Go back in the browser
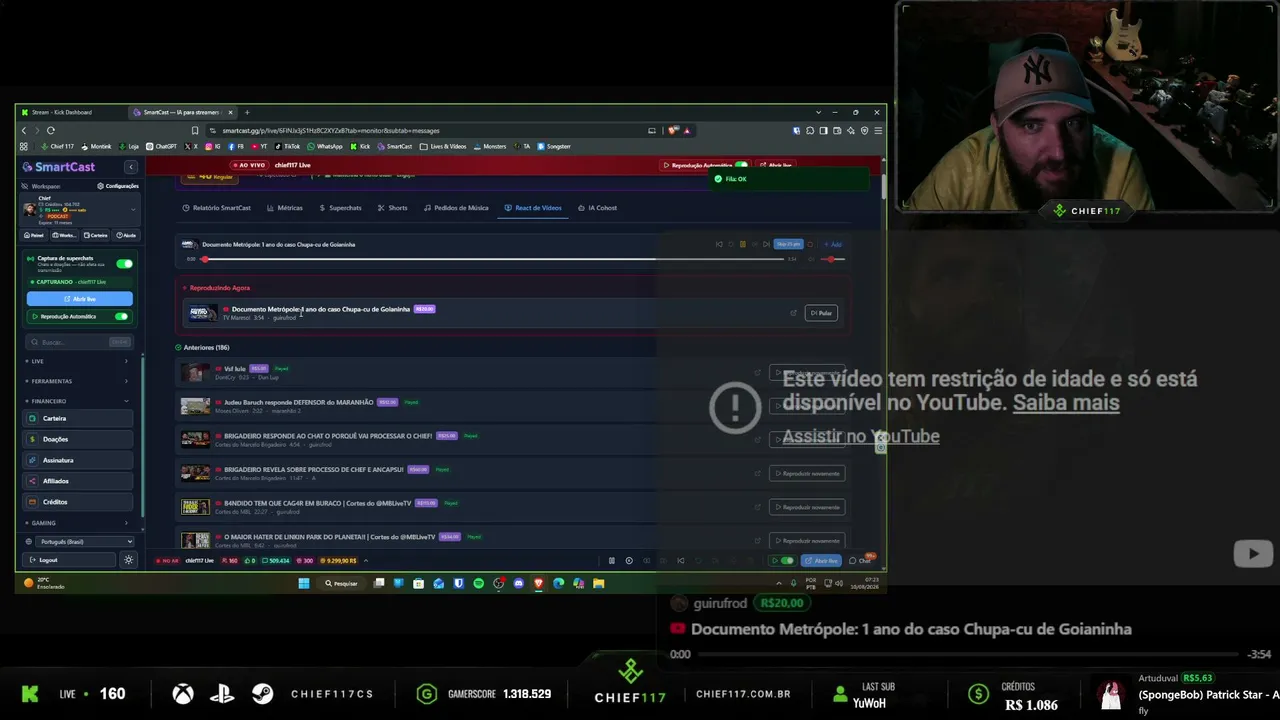The image size is (1280, 720). 25,130
